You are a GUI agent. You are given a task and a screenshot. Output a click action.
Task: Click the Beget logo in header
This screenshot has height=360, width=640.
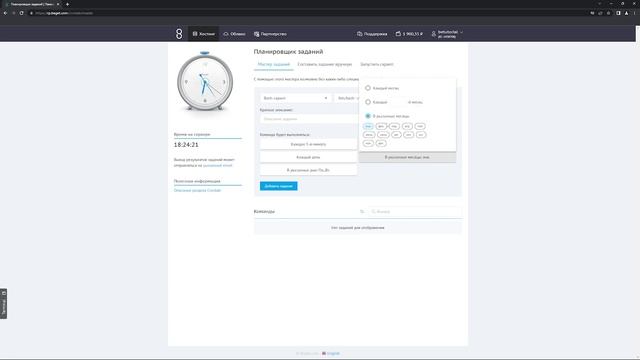coord(179,34)
